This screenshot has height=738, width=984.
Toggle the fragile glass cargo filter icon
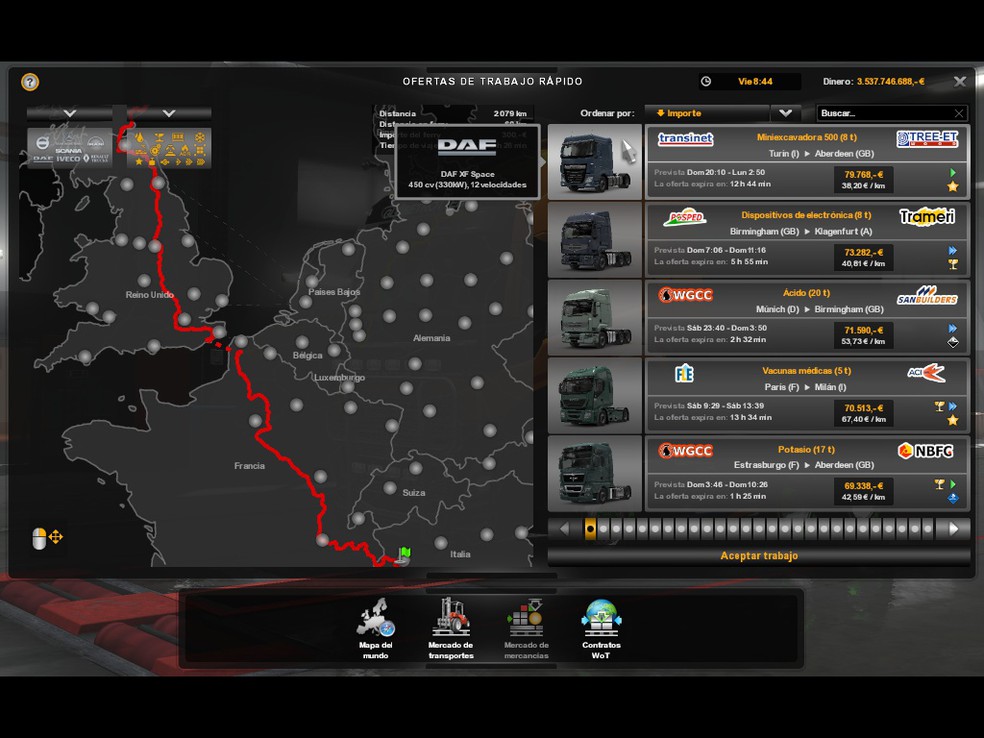(x=159, y=137)
